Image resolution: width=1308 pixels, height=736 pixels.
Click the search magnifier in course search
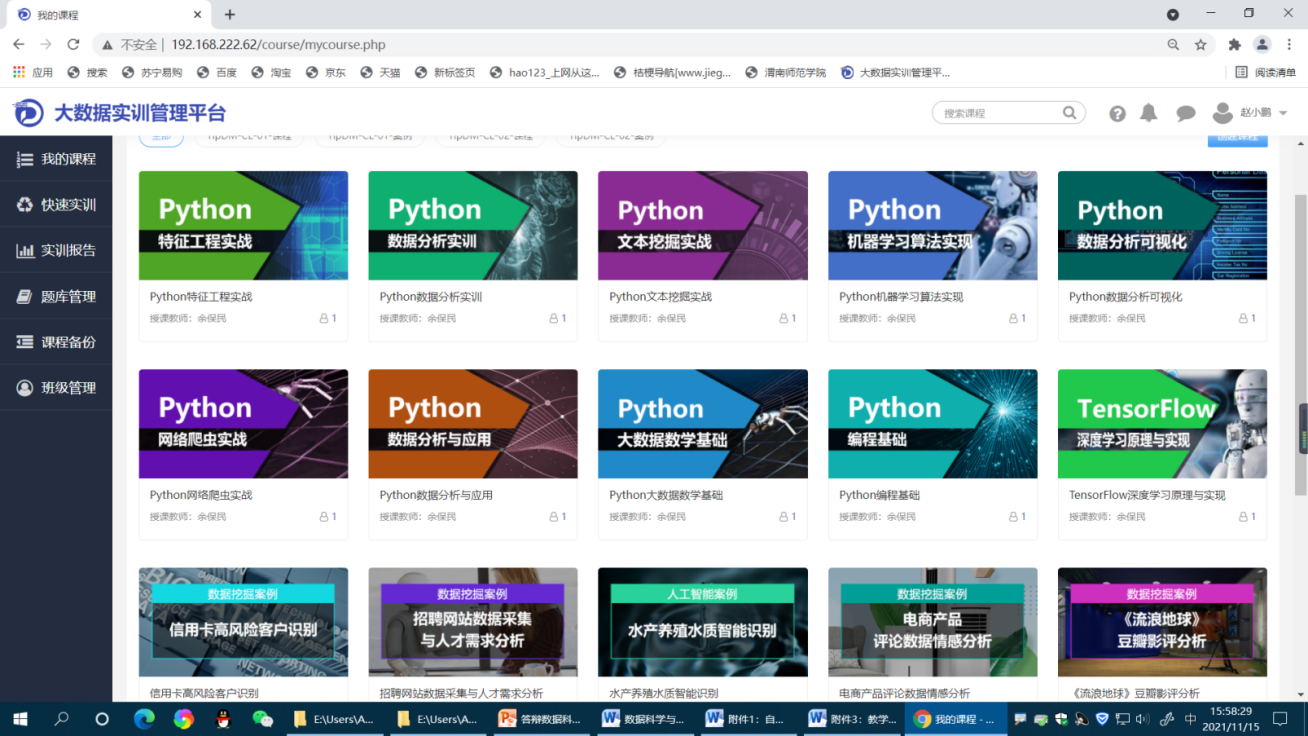1069,113
